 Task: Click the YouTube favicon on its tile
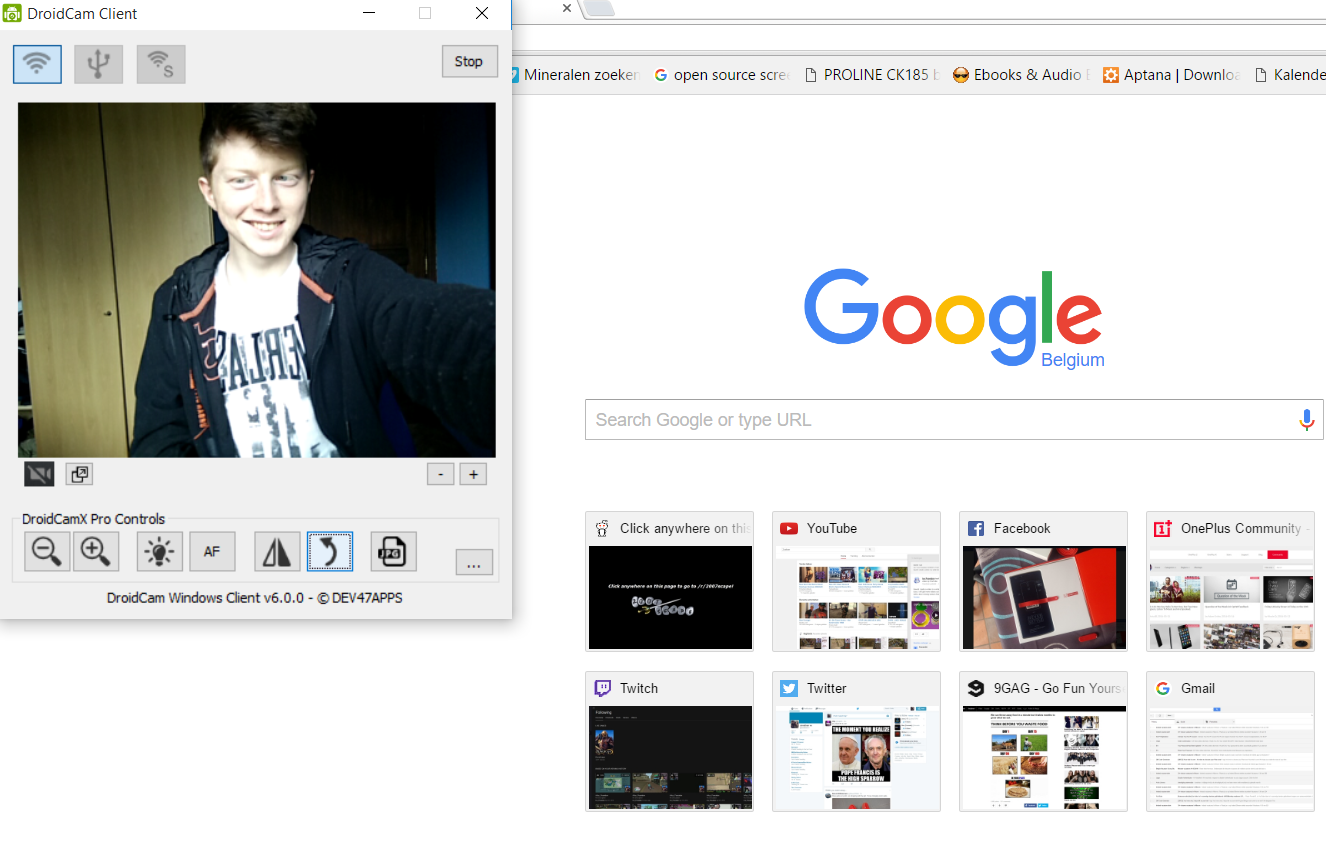pos(789,529)
